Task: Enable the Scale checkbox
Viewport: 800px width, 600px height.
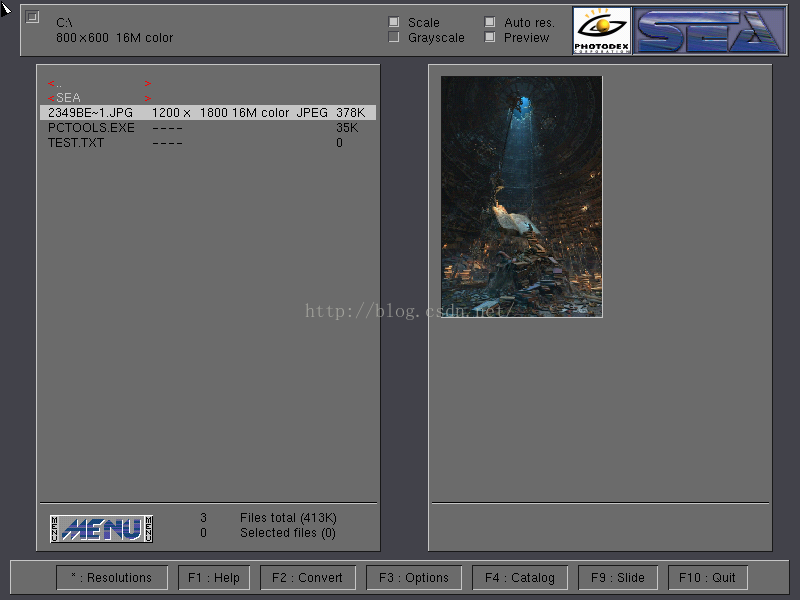Action: click(x=394, y=22)
